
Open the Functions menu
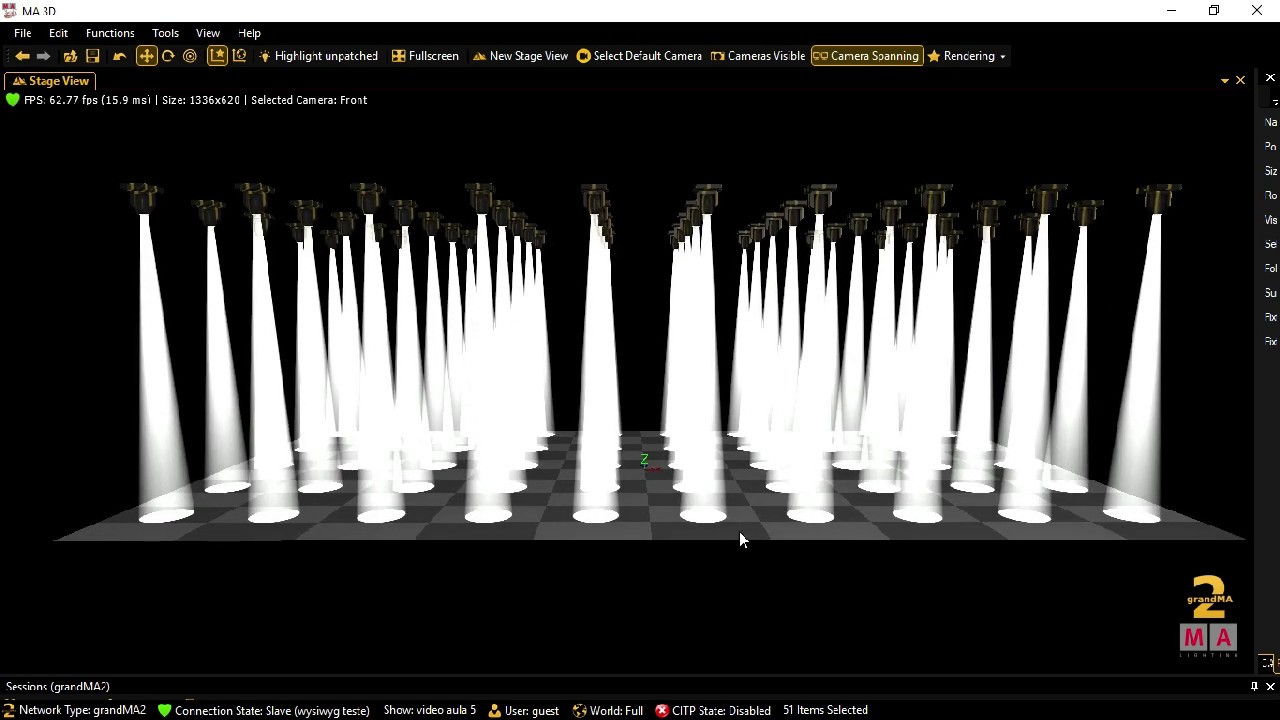click(110, 33)
